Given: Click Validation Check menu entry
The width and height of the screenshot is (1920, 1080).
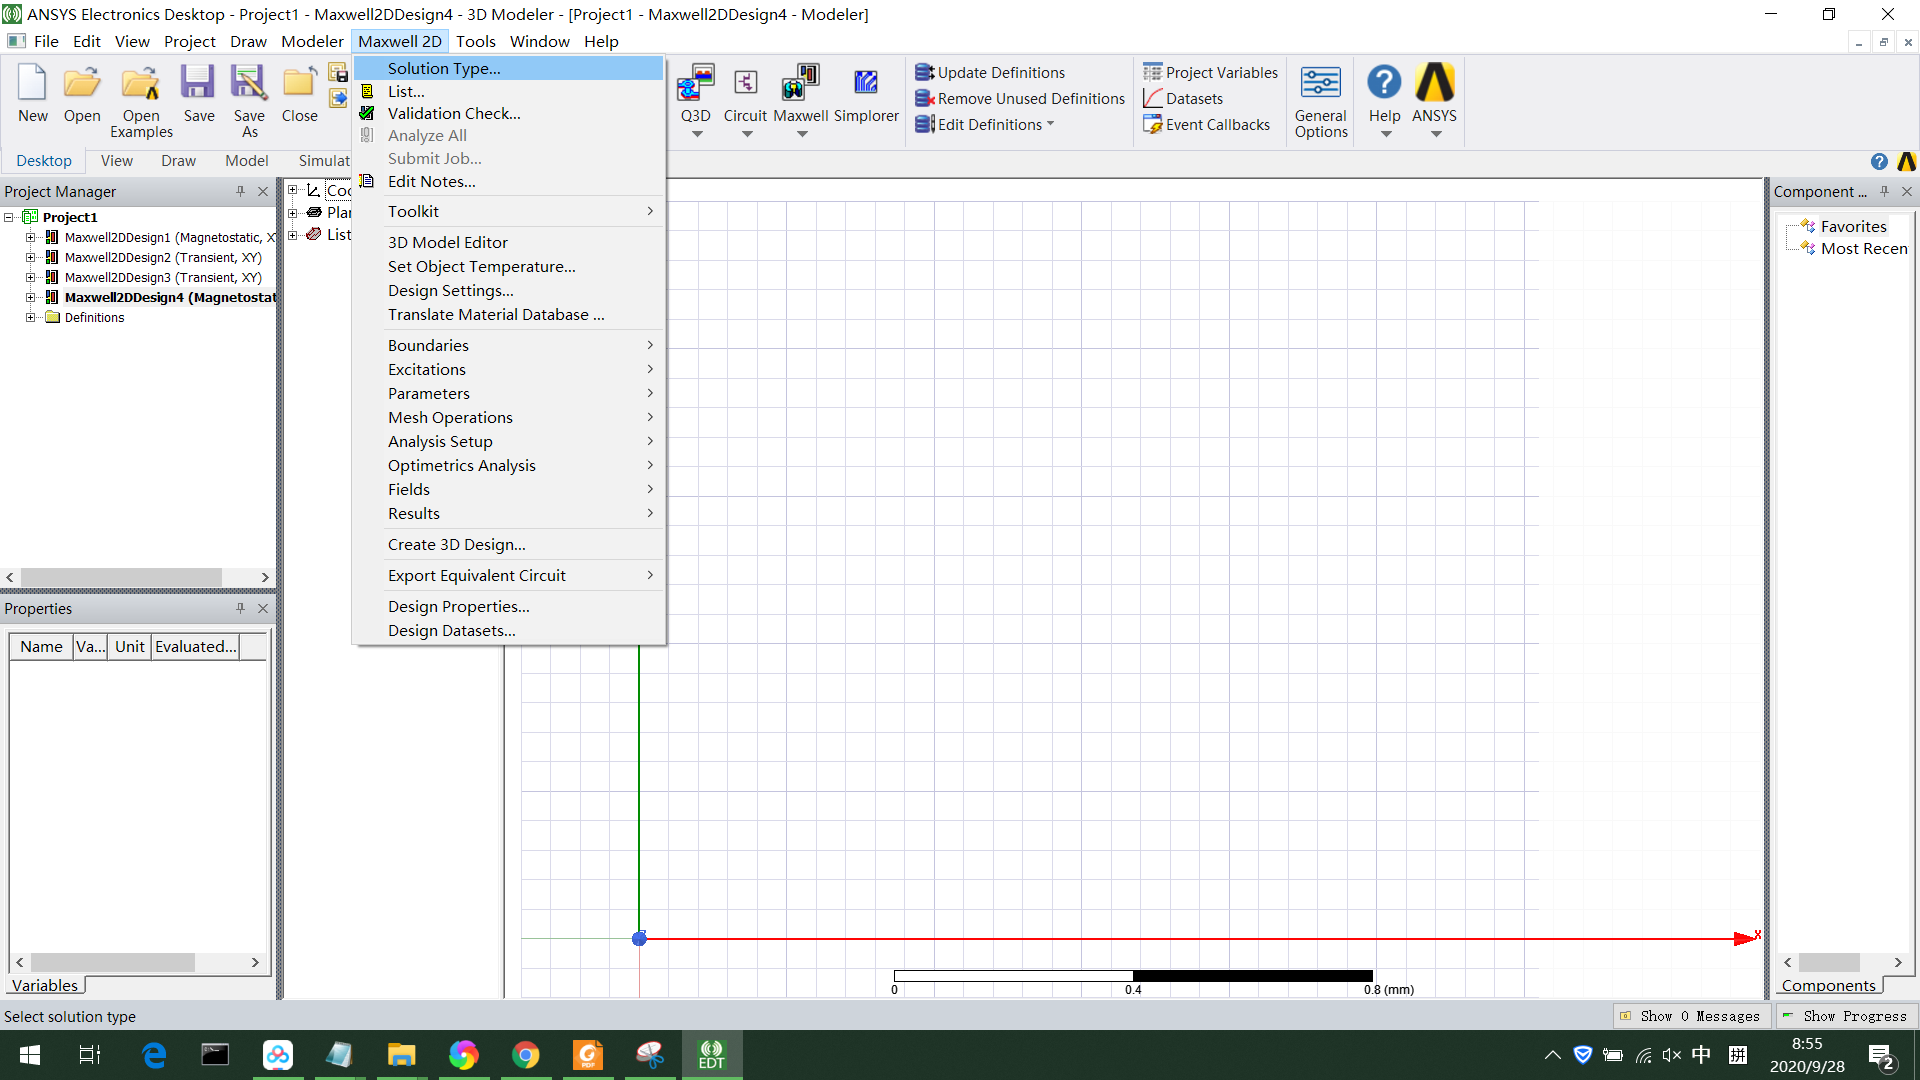Looking at the screenshot, I should click(x=454, y=113).
